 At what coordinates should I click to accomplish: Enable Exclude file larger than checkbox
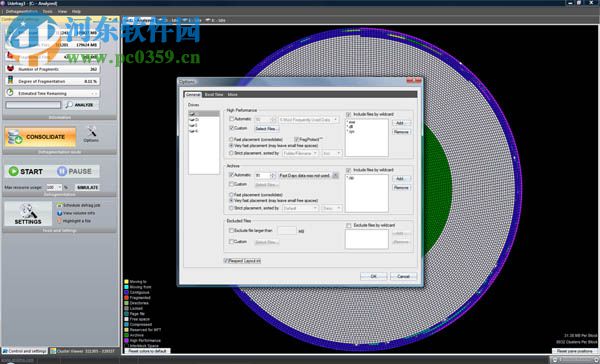coord(232,231)
